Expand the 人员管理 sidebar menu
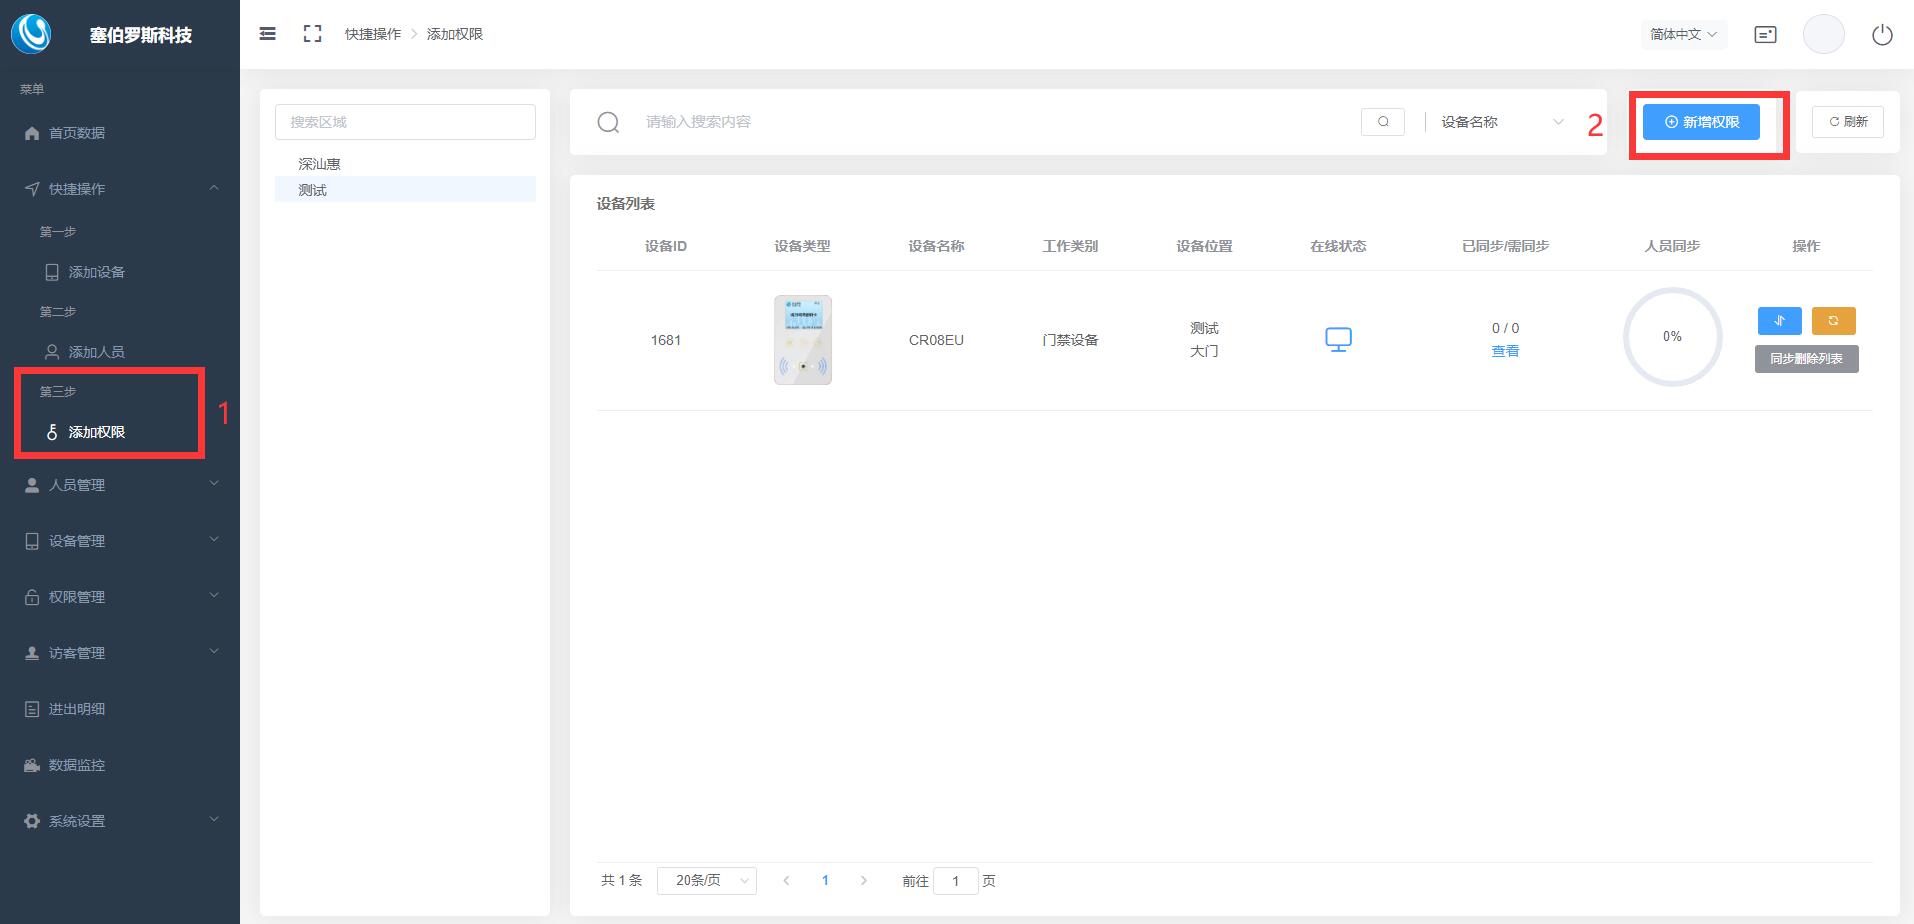The image size is (1914, 924). [x=120, y=485]
